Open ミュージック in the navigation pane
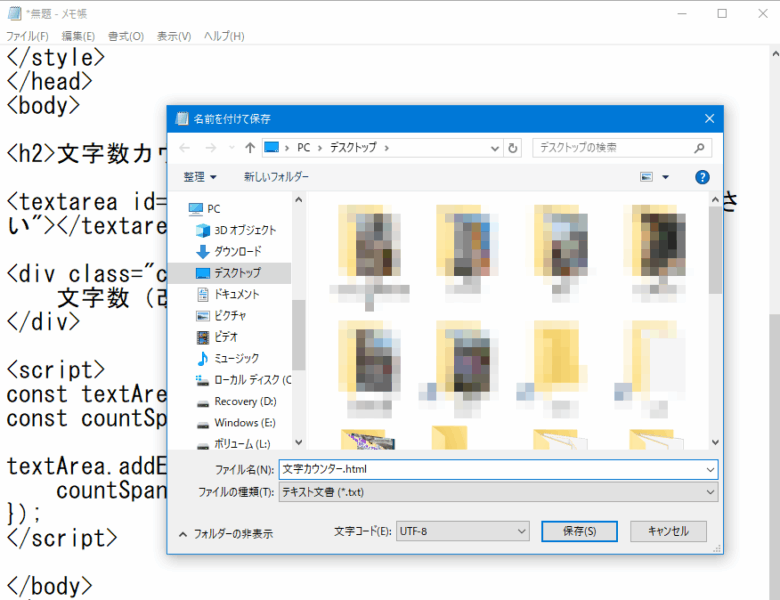The image size is (780, 600). 236,358
